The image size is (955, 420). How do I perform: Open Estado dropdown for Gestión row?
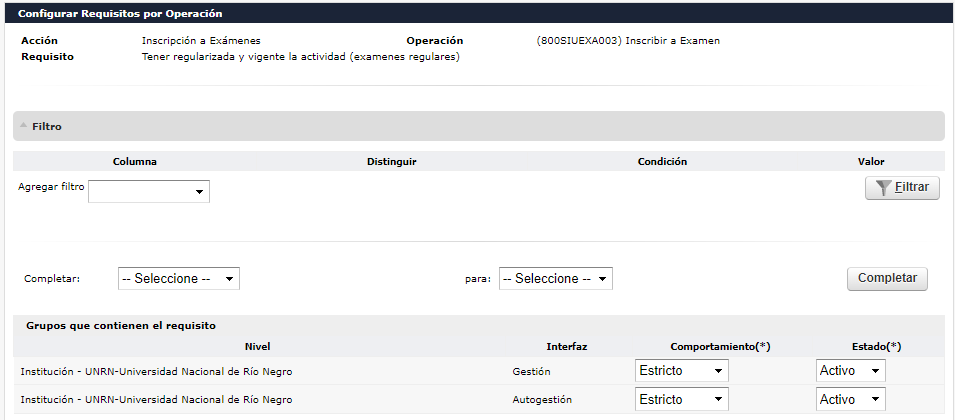(850, 371)
